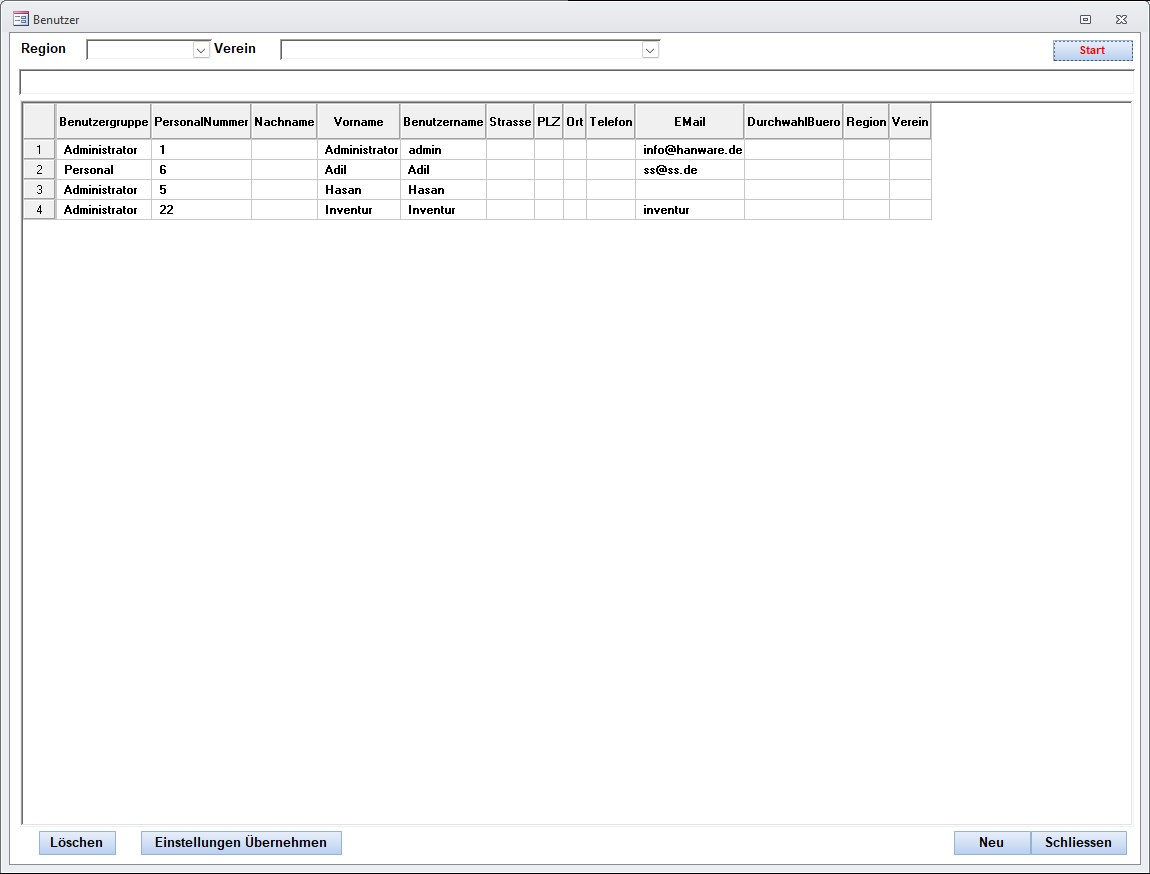Click the red Start button
The height and width of the screenshot is (874, 1150).
click(1092, 50)
